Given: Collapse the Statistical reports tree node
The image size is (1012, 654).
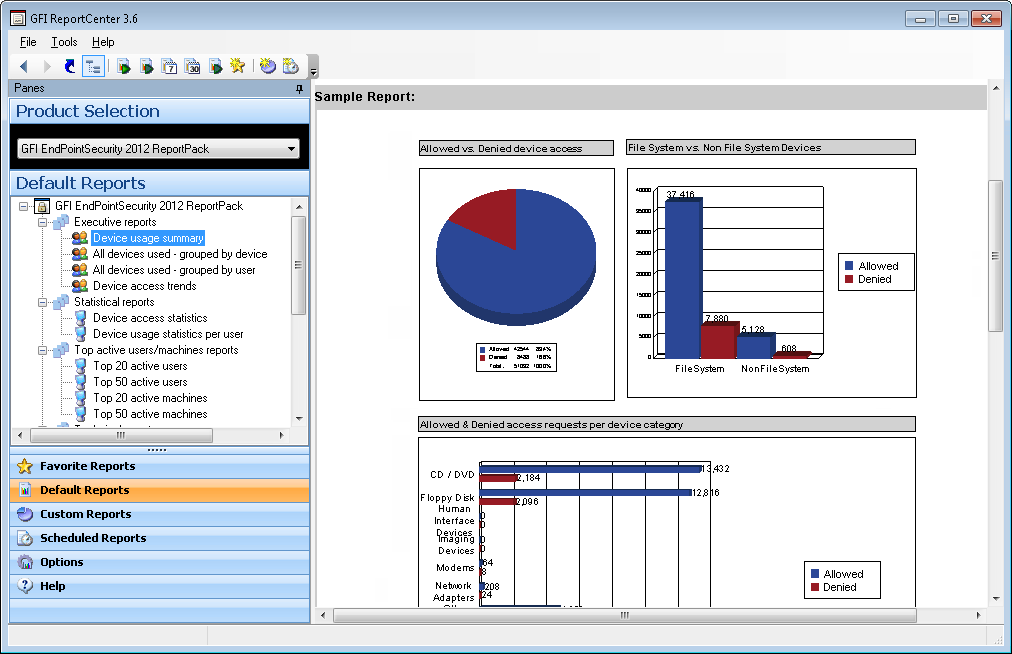Looking at the screenshot, I should coord(43,302).
